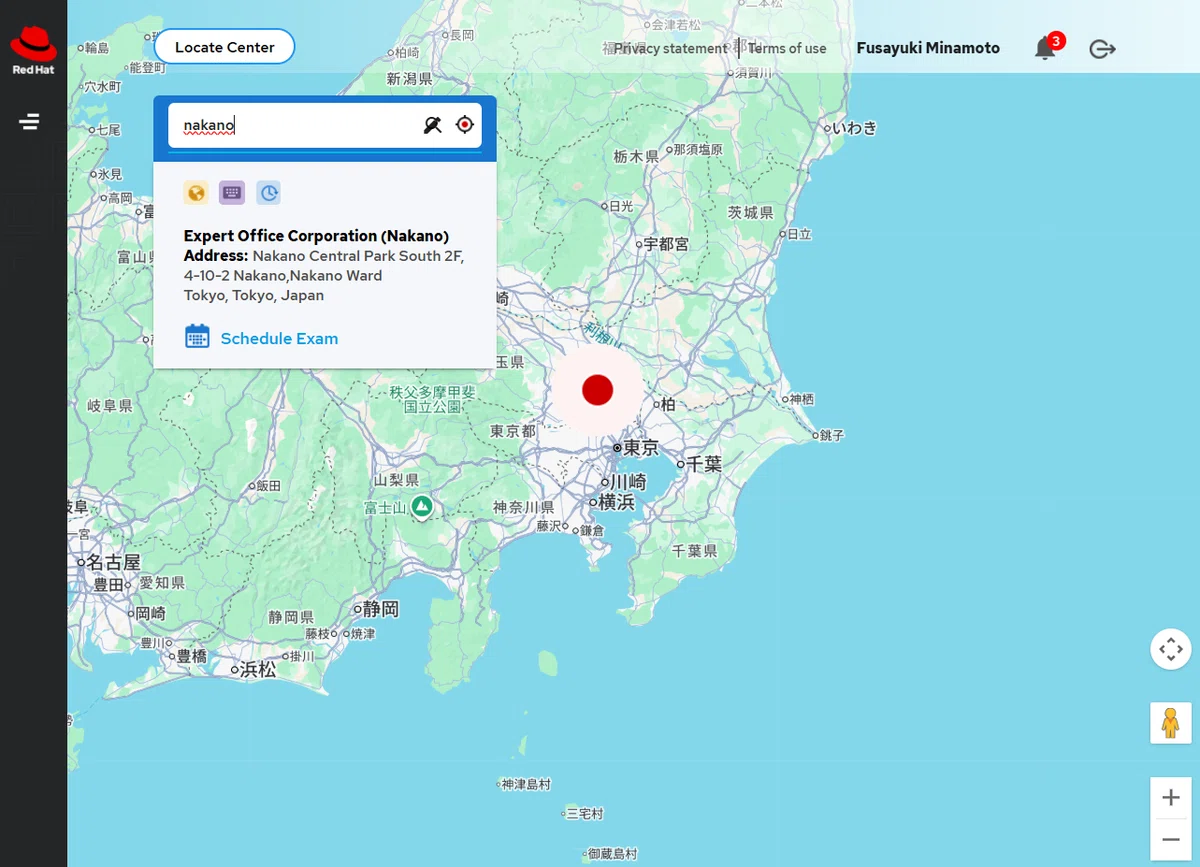Viewport: 1200px width, 867px height.
Task: Click the 川崎 city label on the map
Action: click(x=628, y=482)
